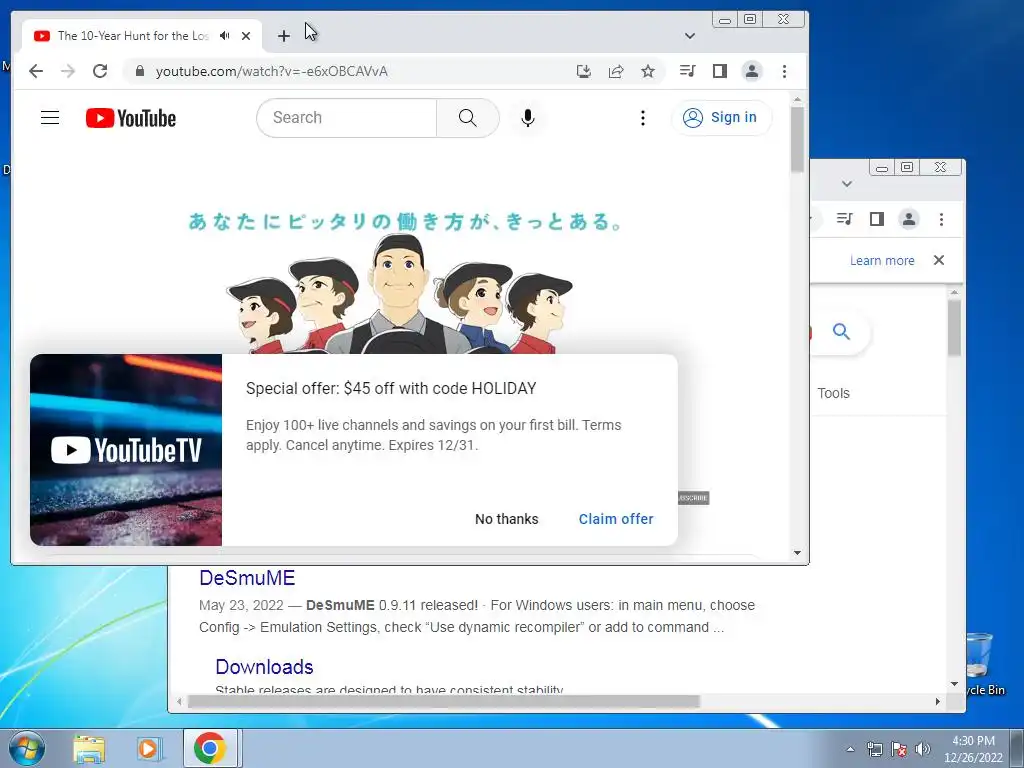Click Learn more in background Chrome window
The height and width of the screenshot is (768, 1024).
tap(882, 261)
